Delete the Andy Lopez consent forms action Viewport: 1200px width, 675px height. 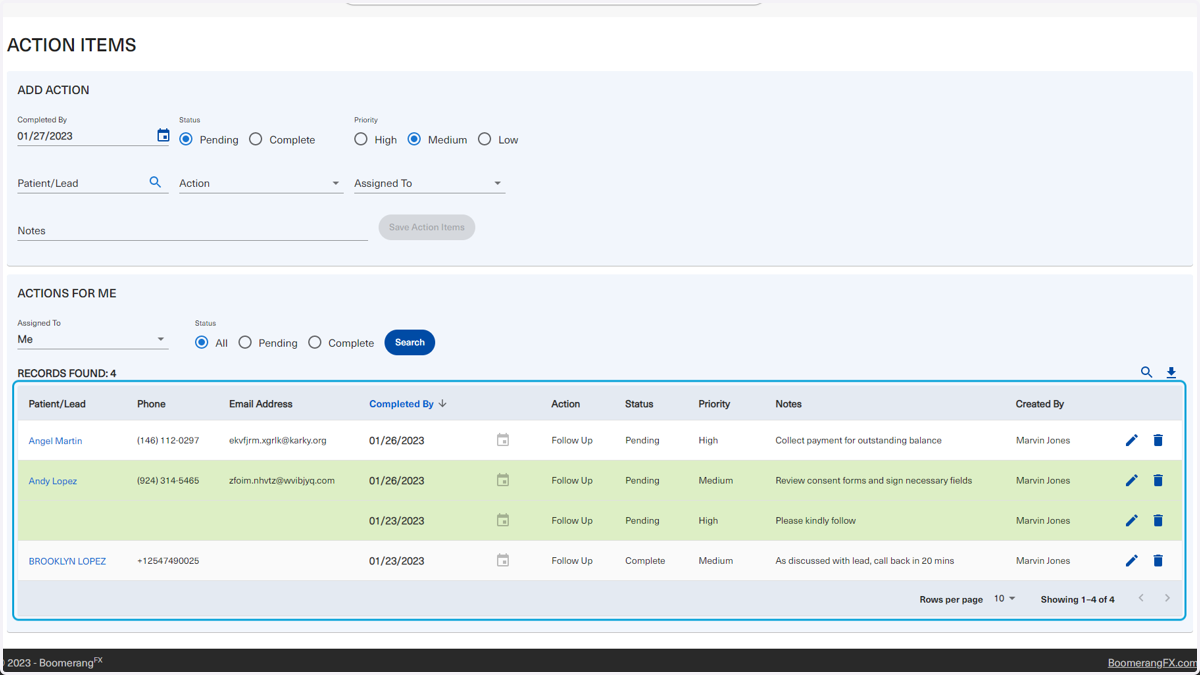[x=1158, y=480]
